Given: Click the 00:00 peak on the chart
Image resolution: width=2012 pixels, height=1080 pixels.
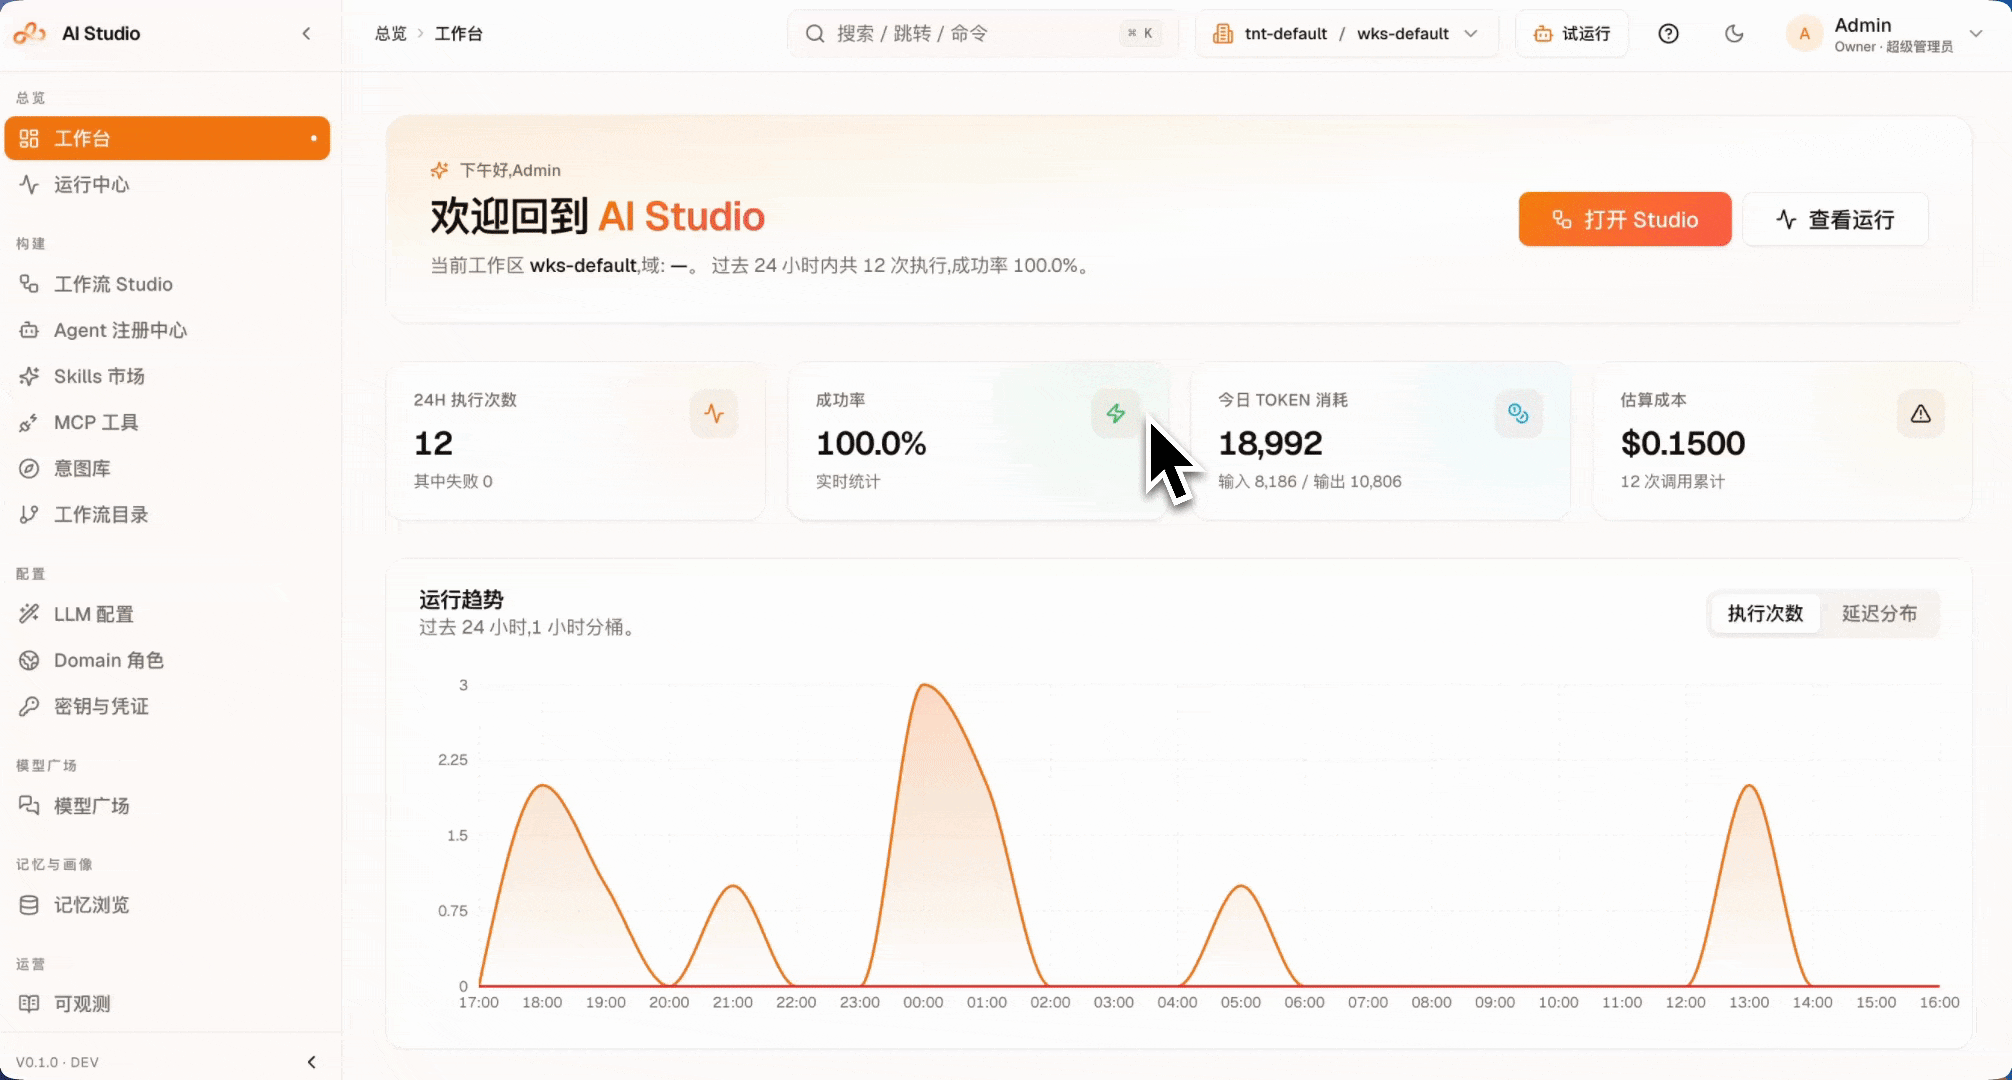Looking at the screenshot, I should (925, 686).
